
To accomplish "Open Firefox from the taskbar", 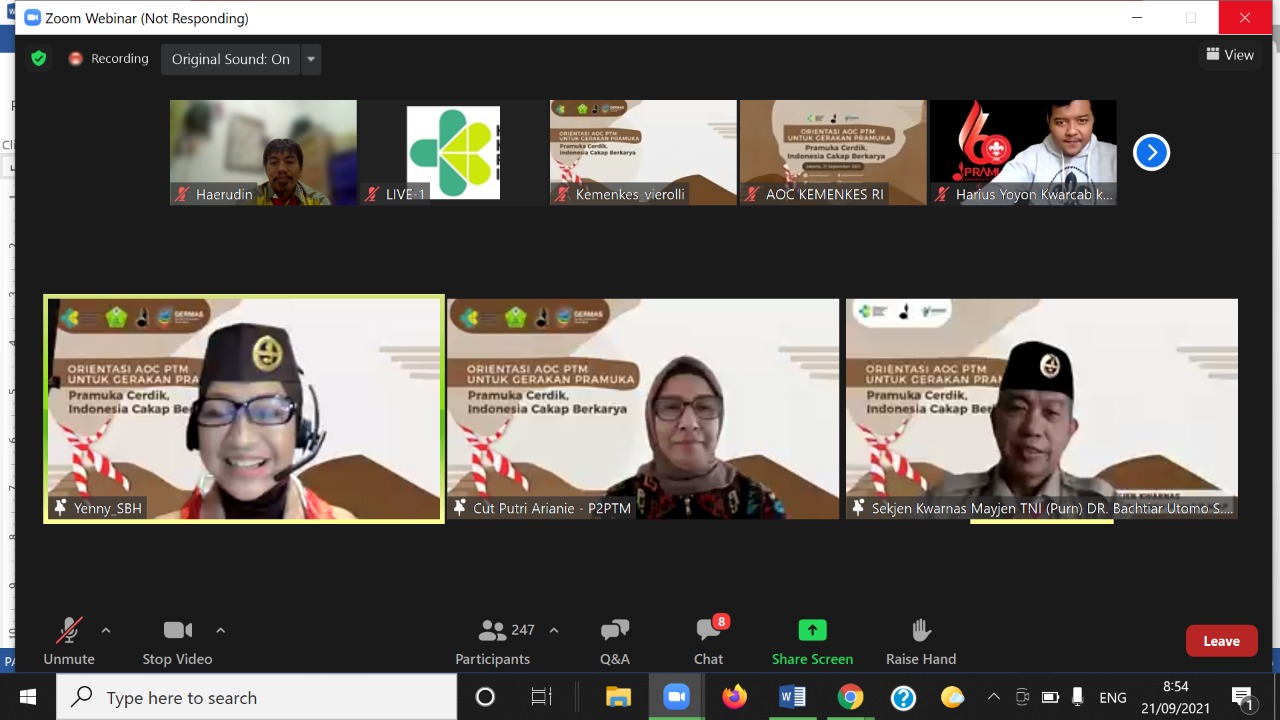I will click(x=735, y=697).
